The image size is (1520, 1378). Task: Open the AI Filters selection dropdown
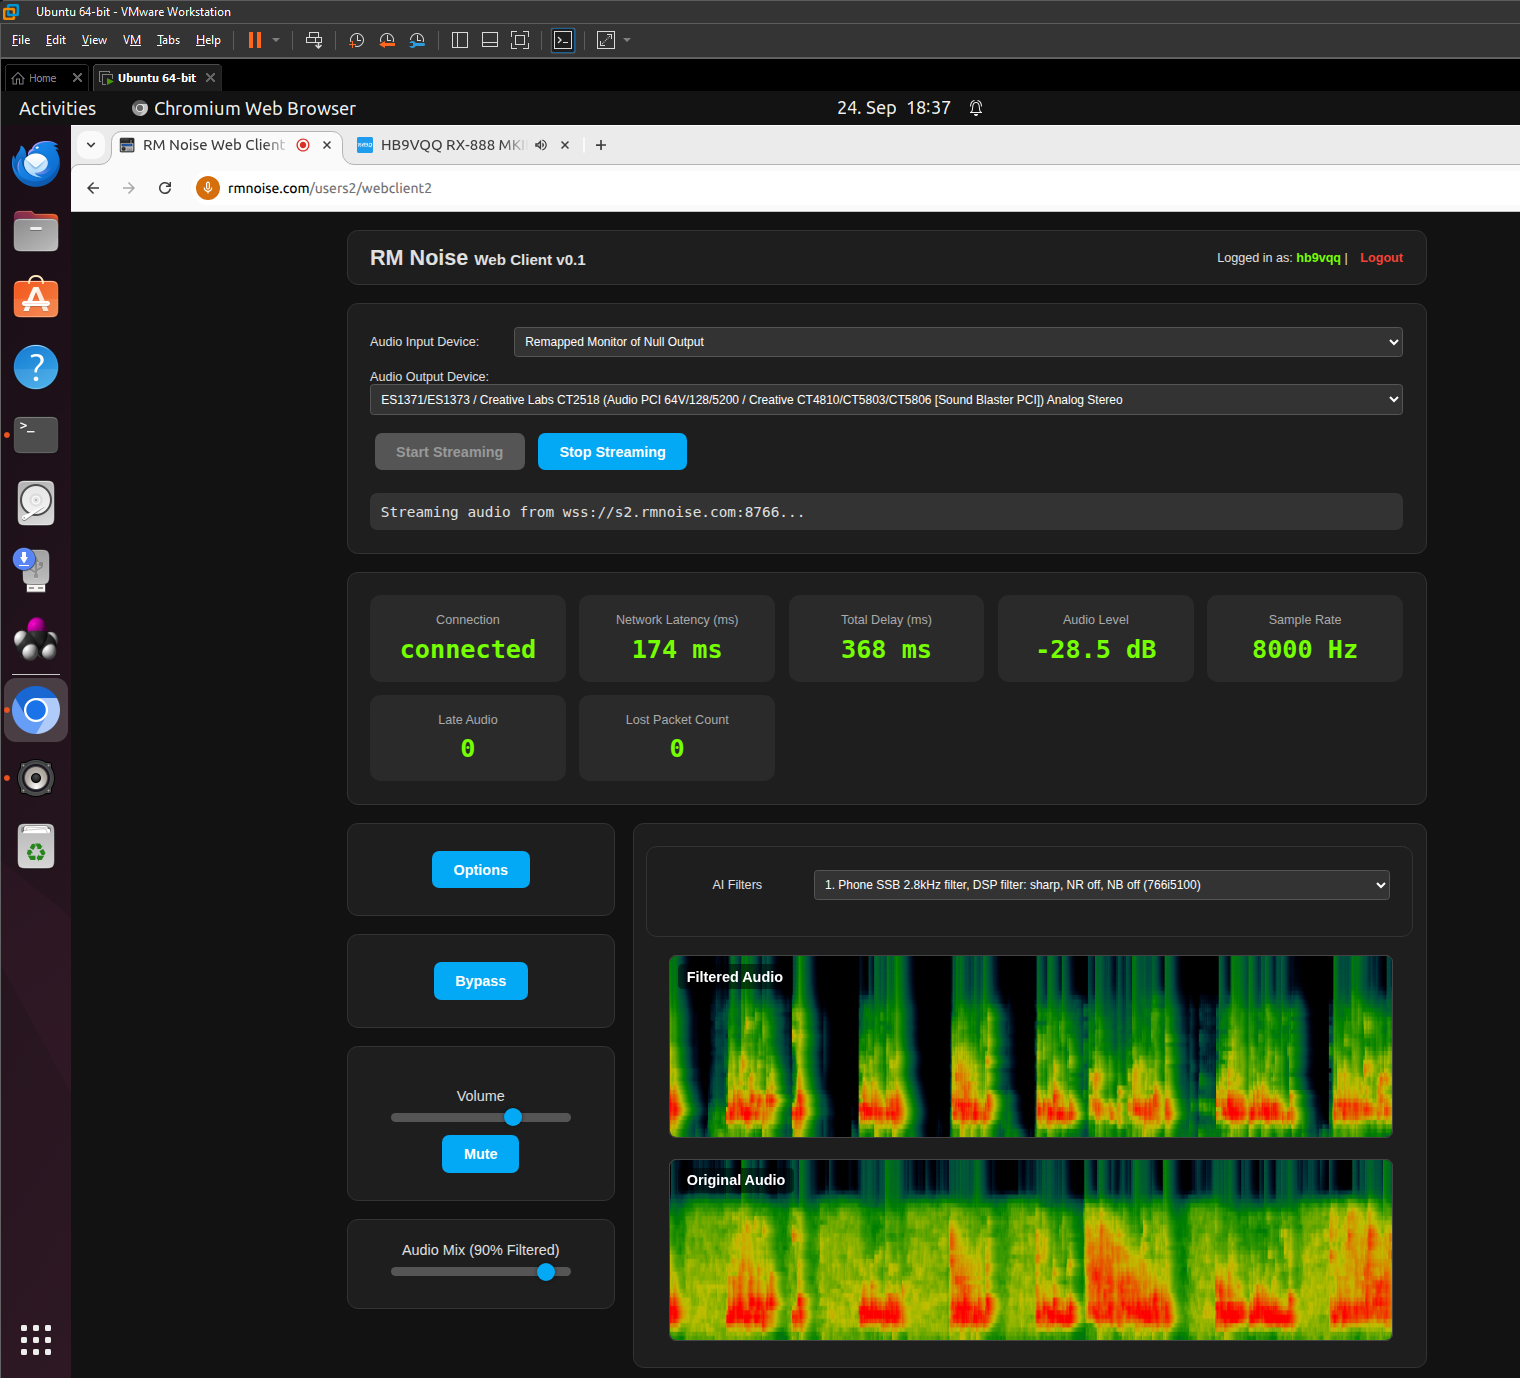[x=1102, y=885]
